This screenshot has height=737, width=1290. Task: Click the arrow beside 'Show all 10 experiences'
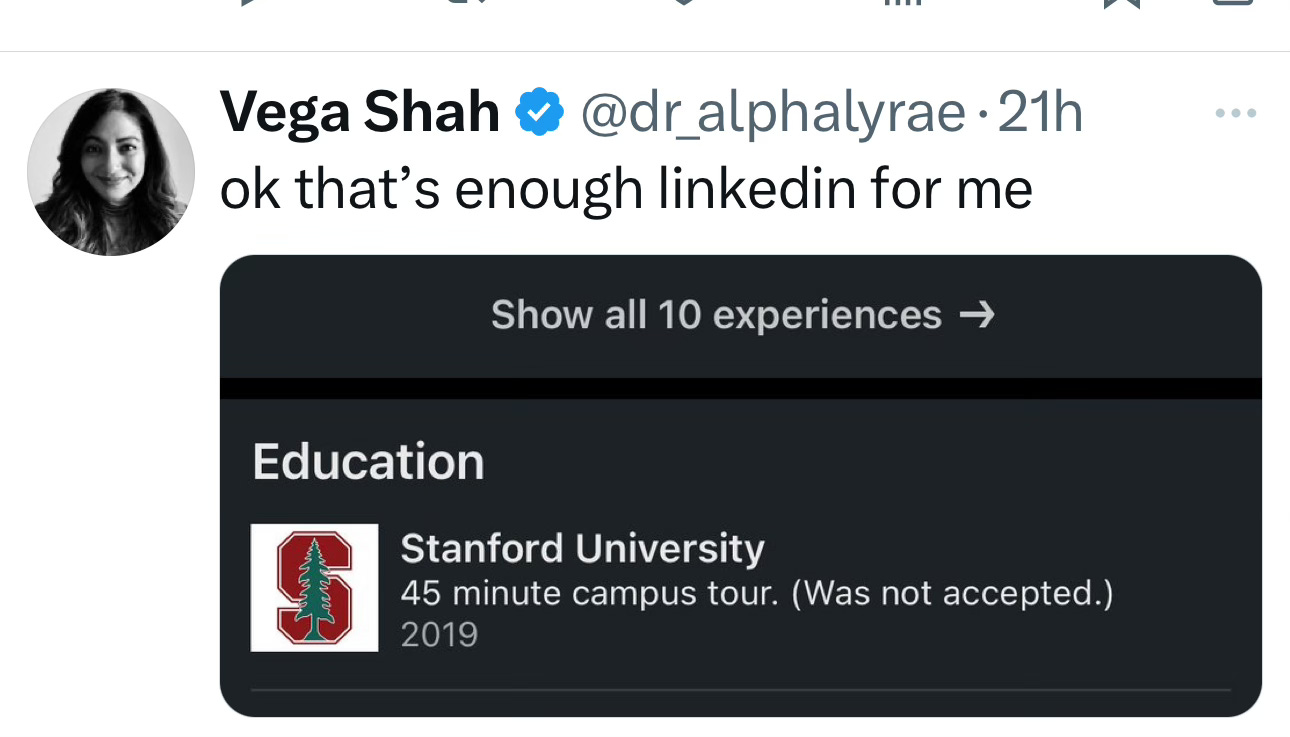pyautogui.click(x=977, y=316)
